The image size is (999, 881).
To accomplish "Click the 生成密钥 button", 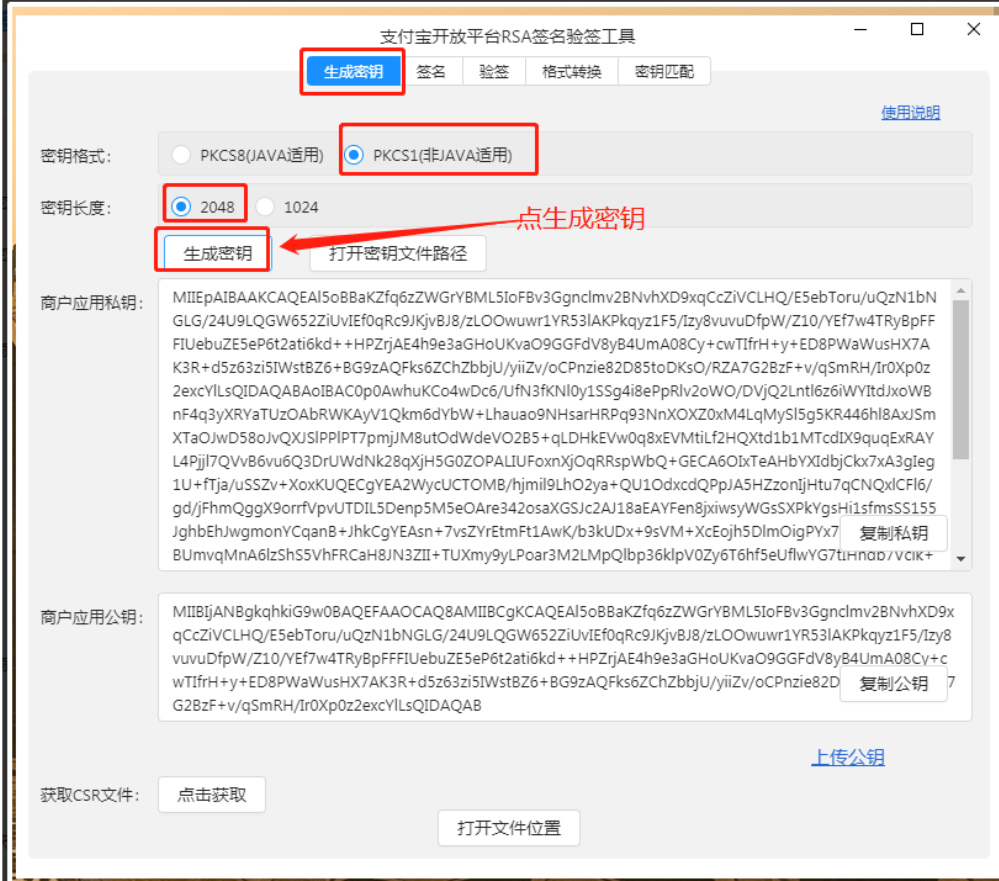I will click(x=218, y=254).
